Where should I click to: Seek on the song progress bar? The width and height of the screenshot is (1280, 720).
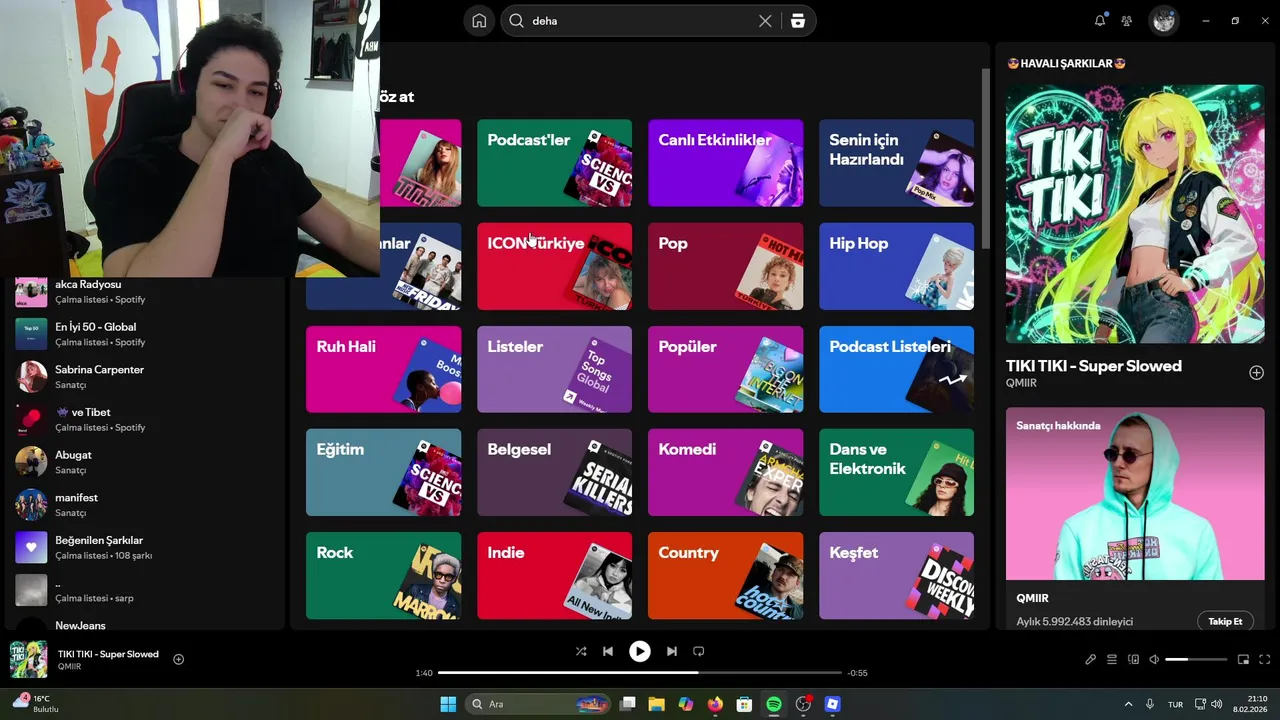point(640,673)
